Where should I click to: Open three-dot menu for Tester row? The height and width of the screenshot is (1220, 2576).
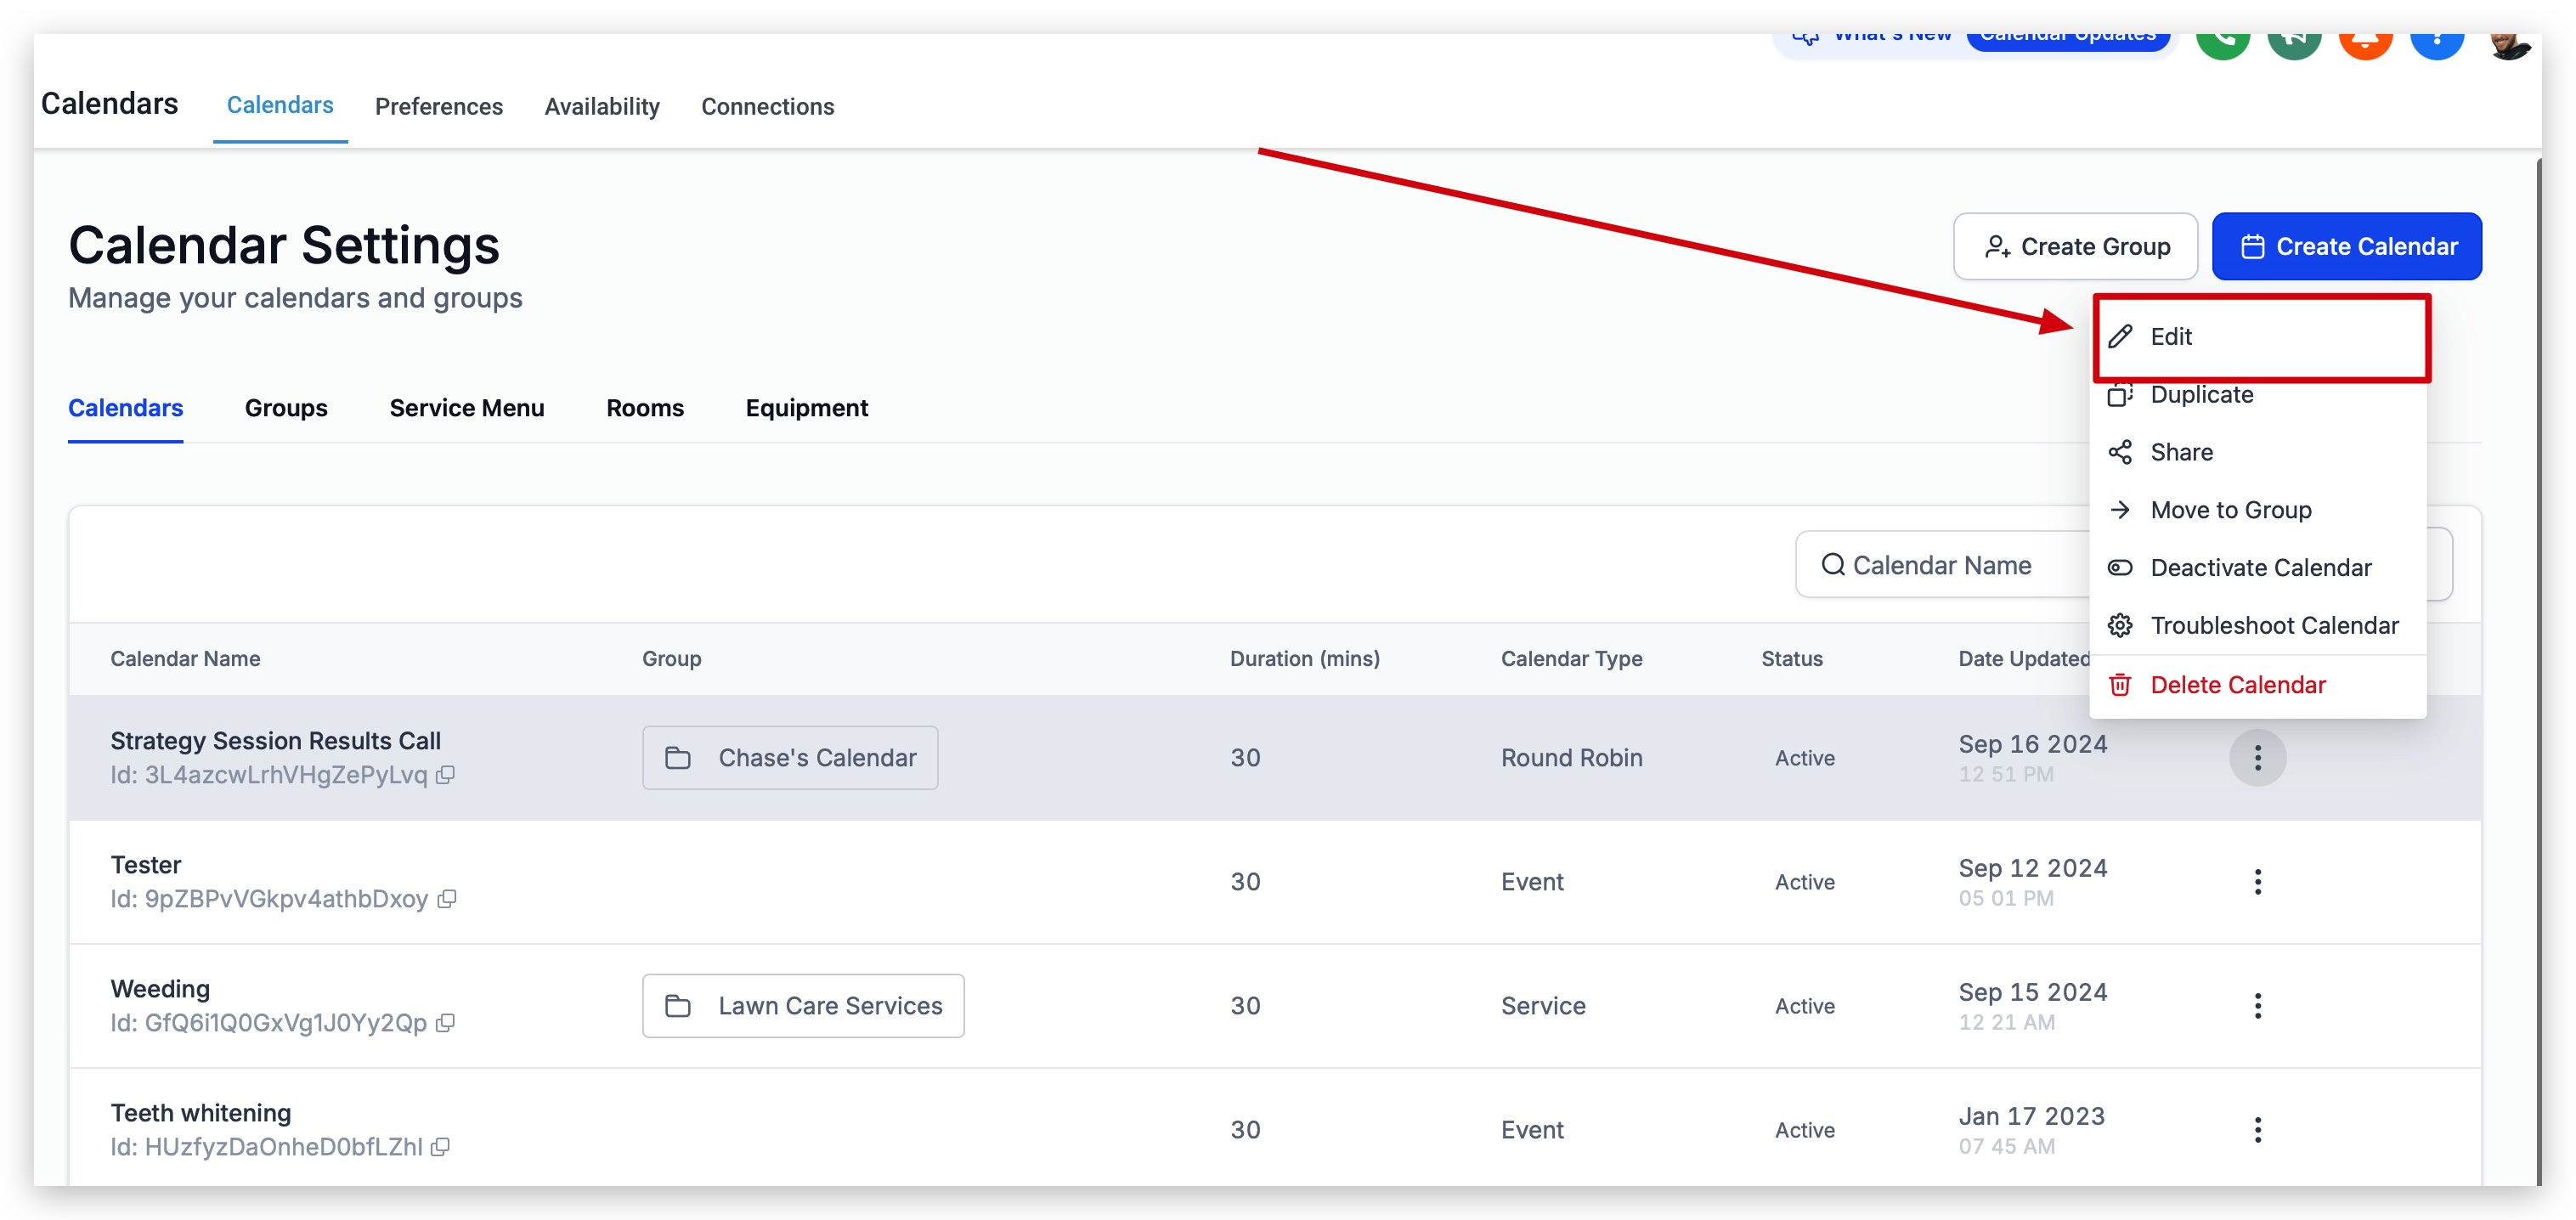tap(2257, 882)
